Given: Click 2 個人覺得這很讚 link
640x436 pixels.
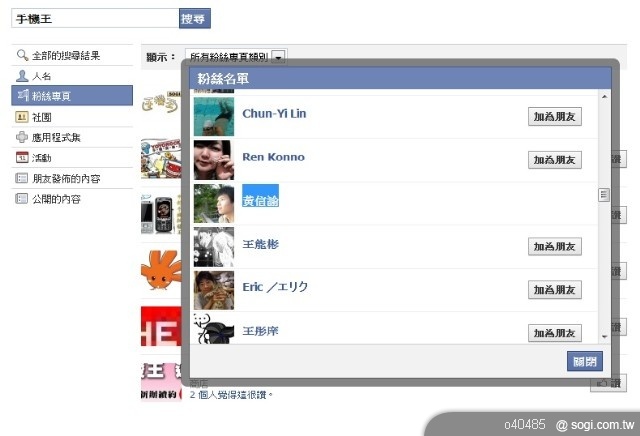Looking at the screenshot, I should (x=231, y=395).
